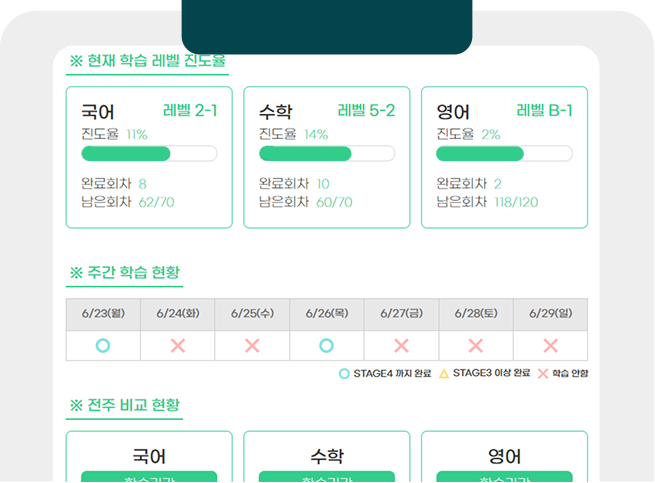
Task: Select the 6/27(금) column header
Action: coord(401,314)
